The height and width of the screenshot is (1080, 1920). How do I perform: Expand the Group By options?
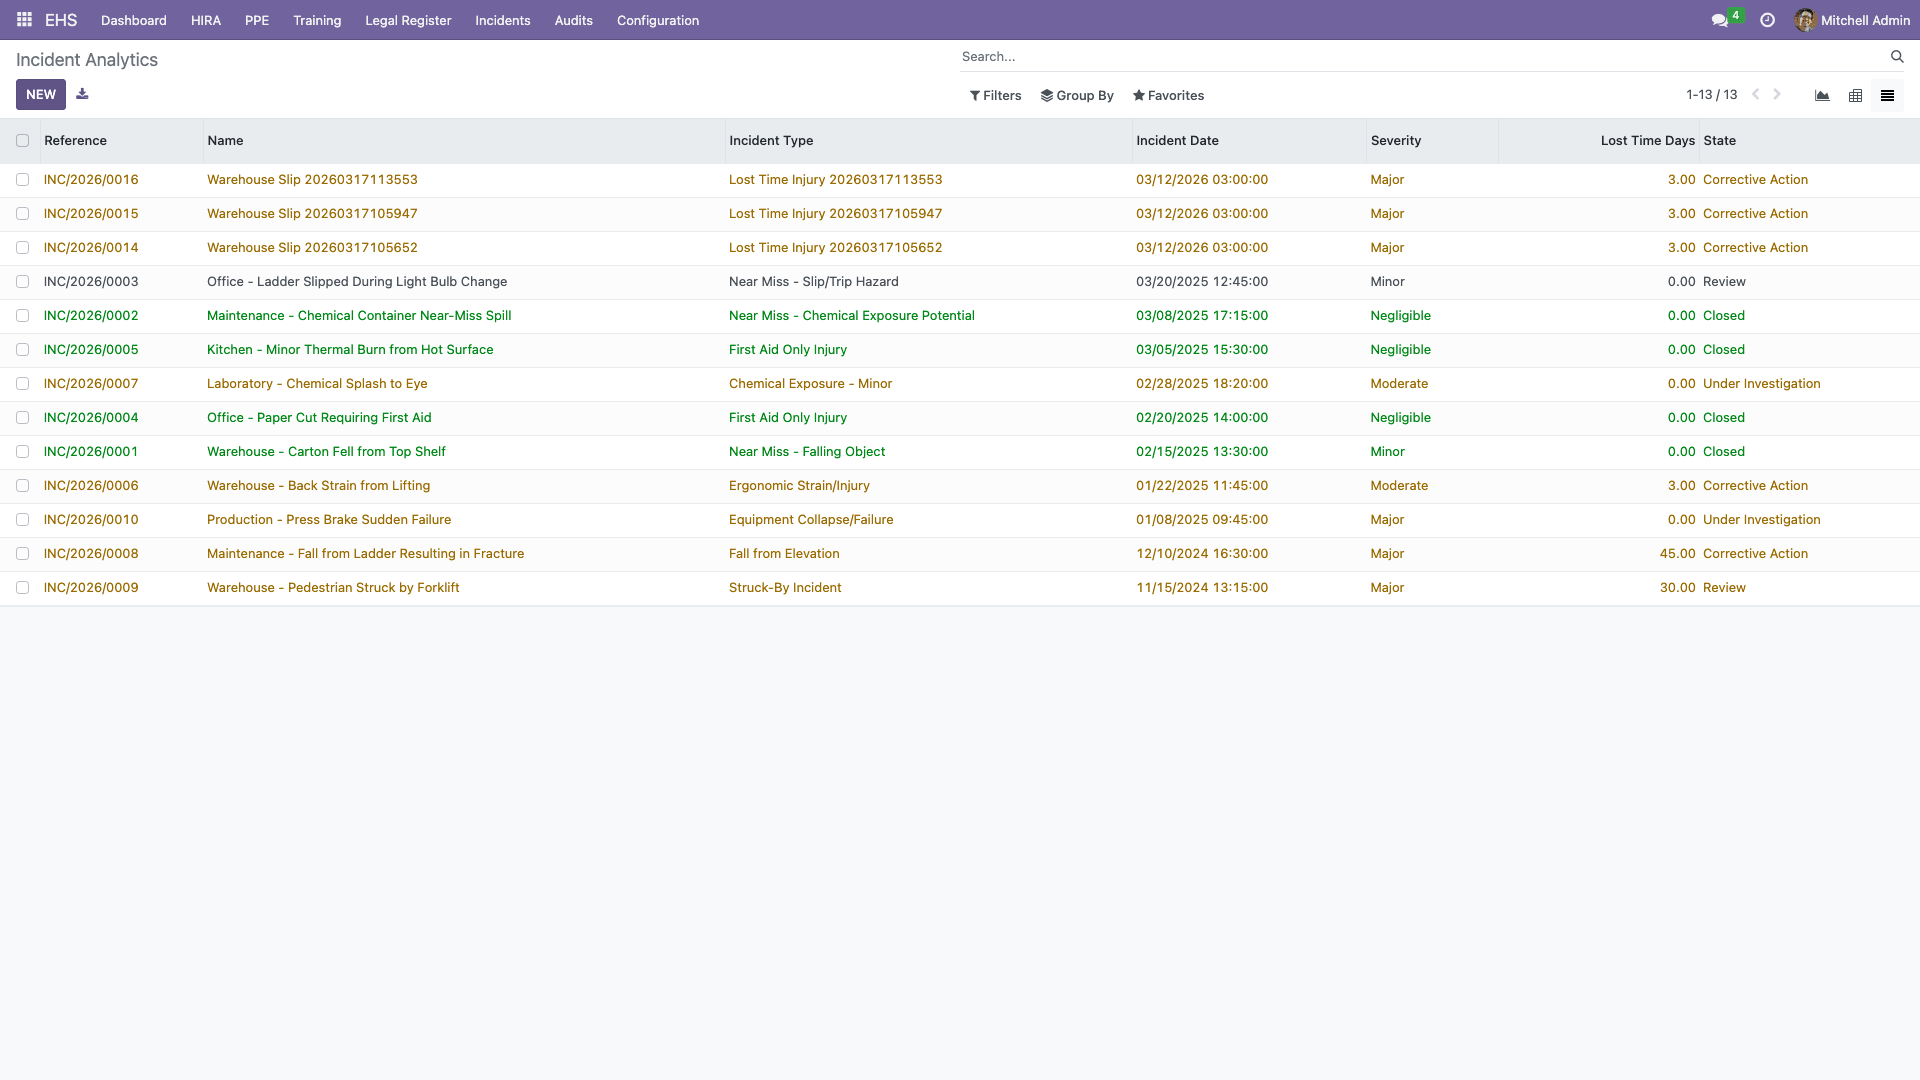[1077, 95]
